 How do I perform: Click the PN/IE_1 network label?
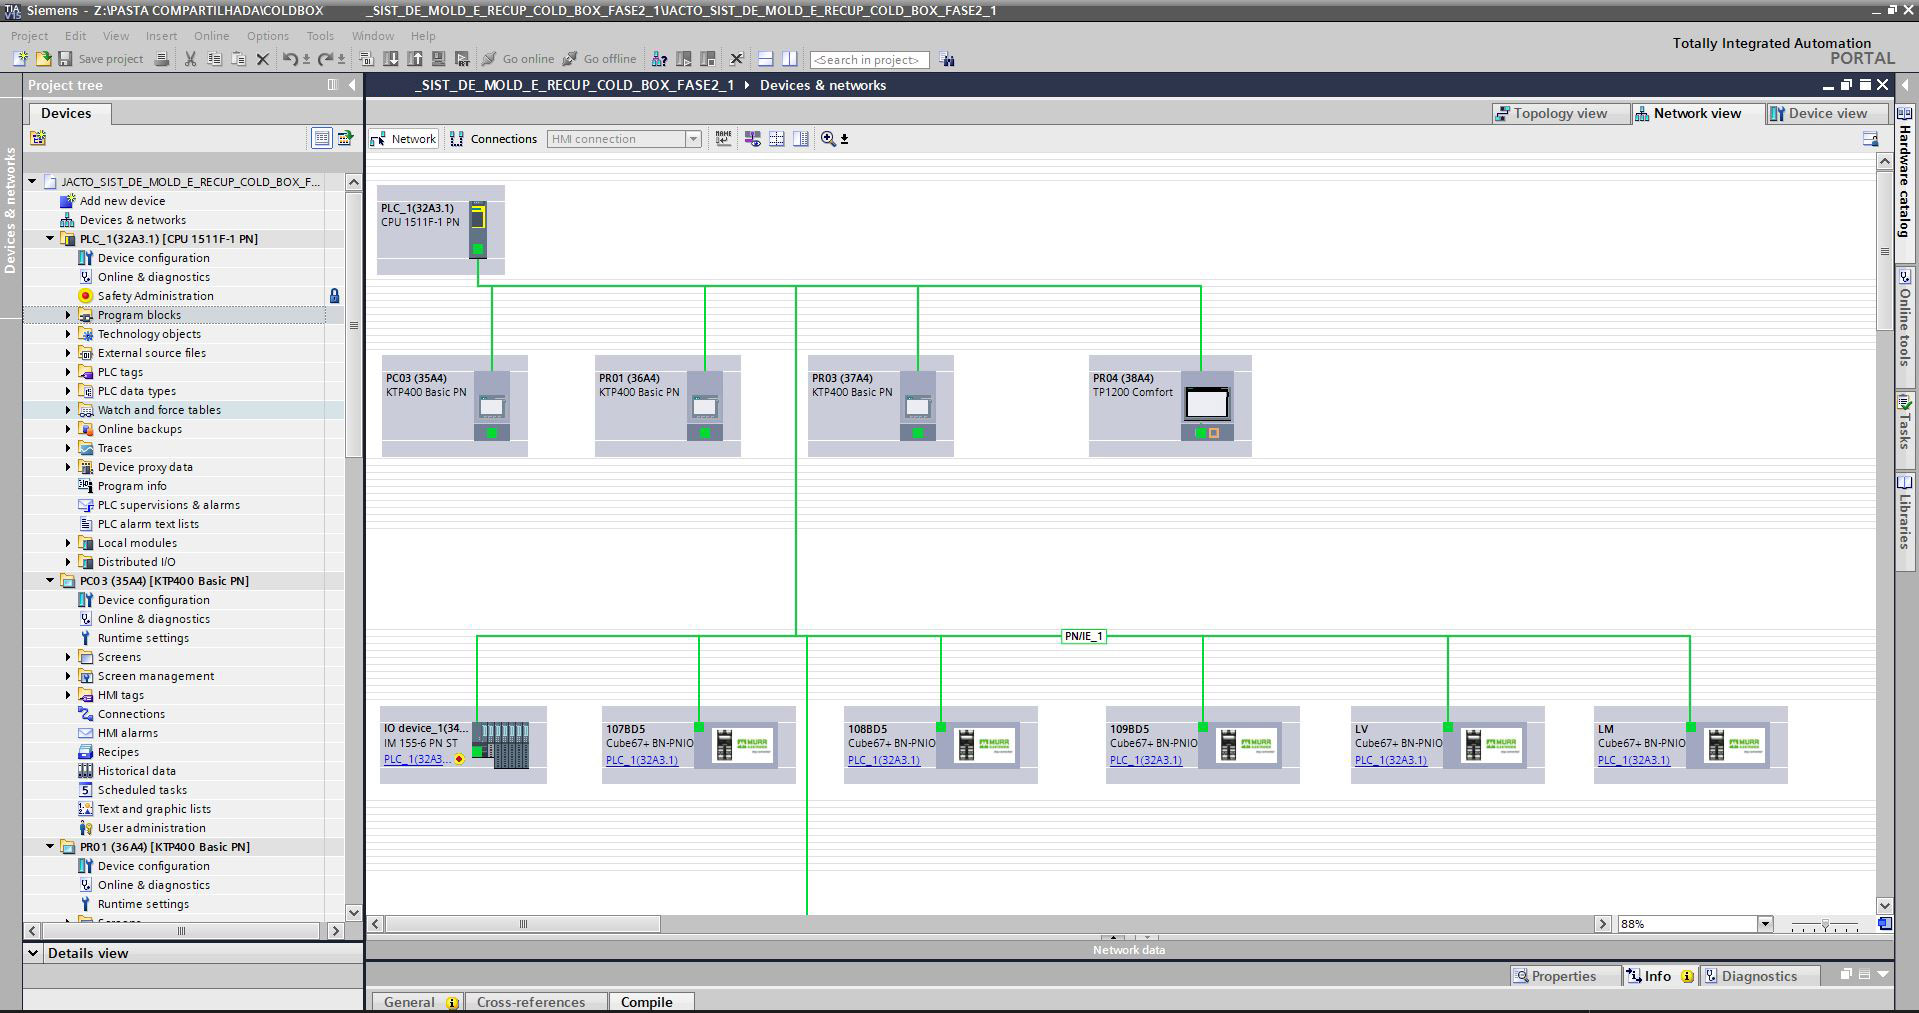pos(1083,636)
